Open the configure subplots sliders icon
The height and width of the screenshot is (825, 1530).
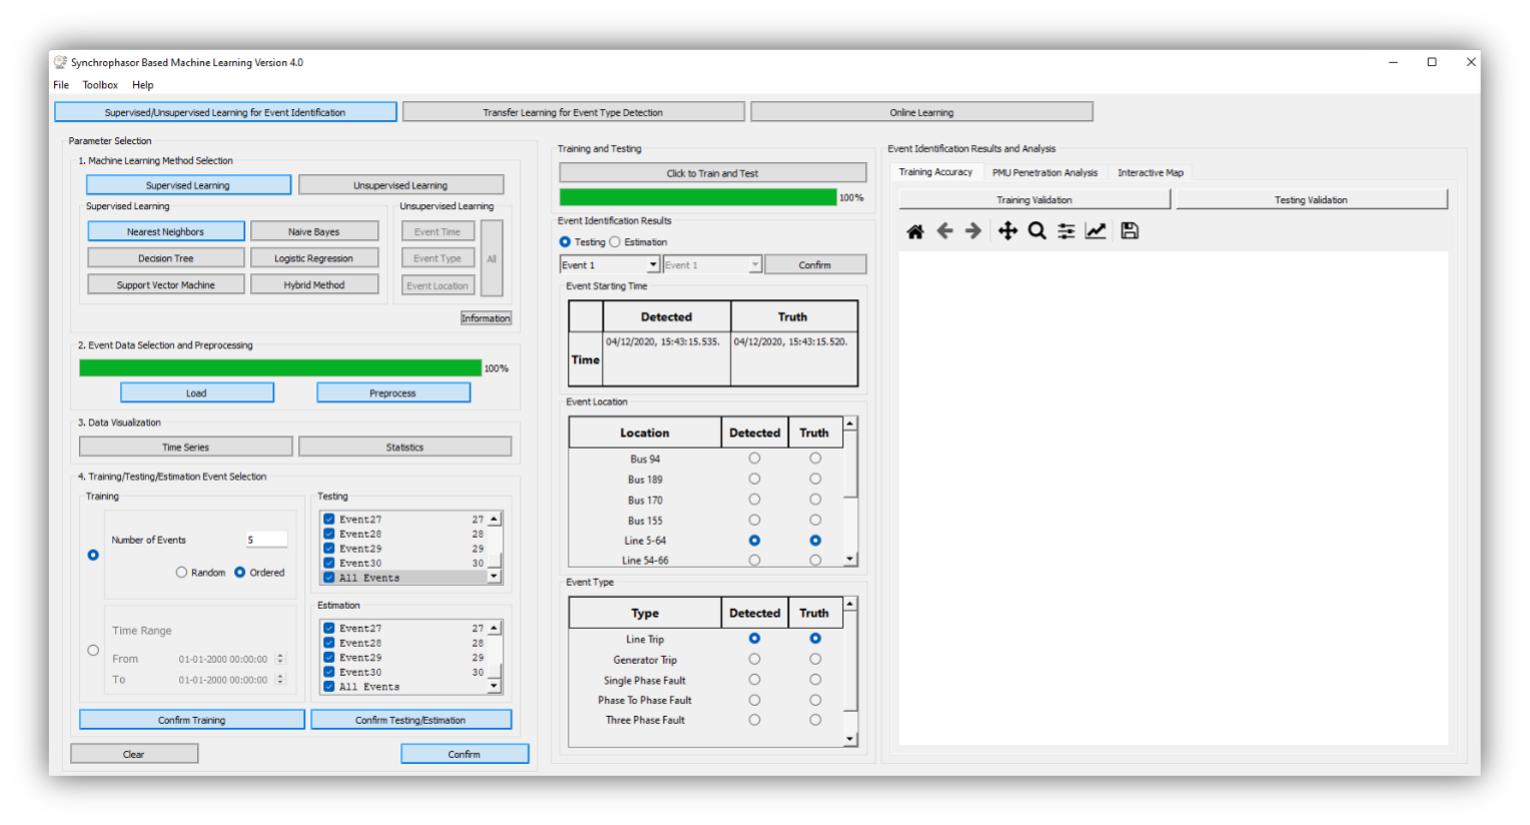coord(1066,232)
